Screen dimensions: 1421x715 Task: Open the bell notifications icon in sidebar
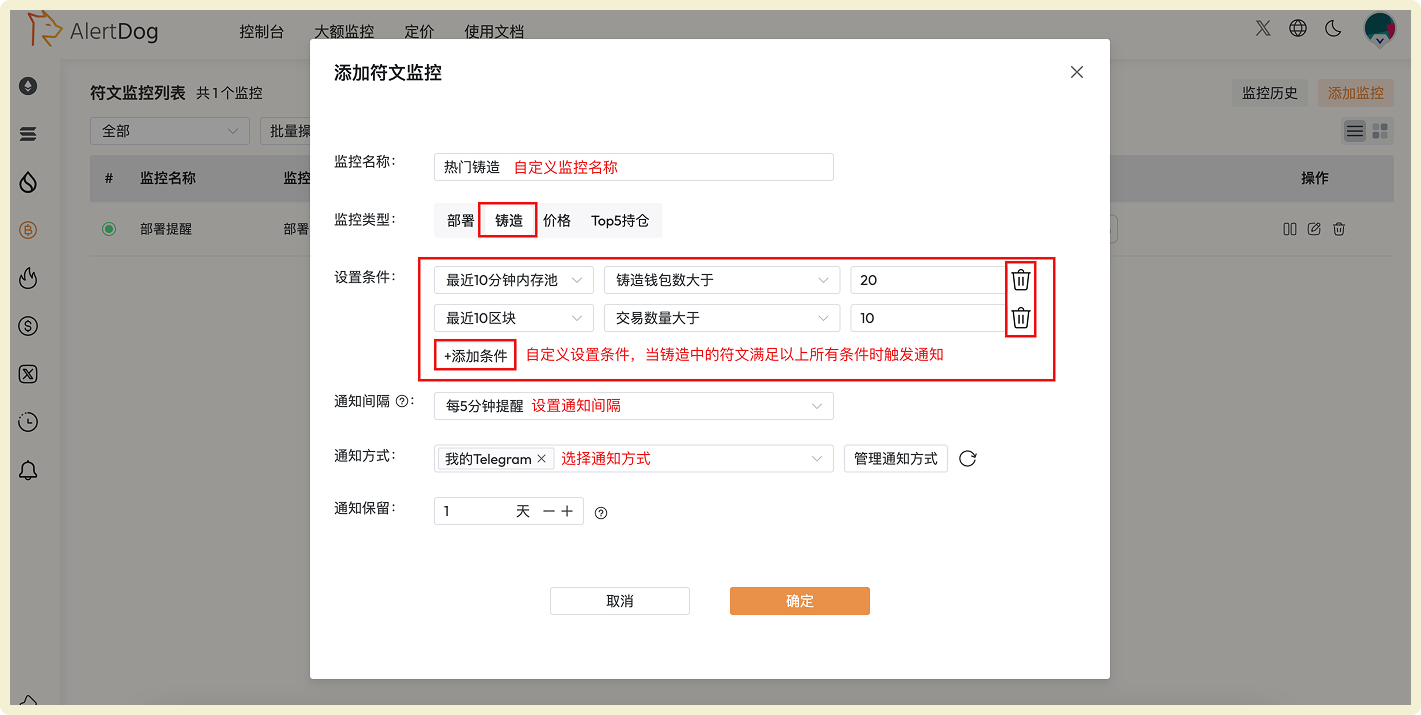(28, 470)
